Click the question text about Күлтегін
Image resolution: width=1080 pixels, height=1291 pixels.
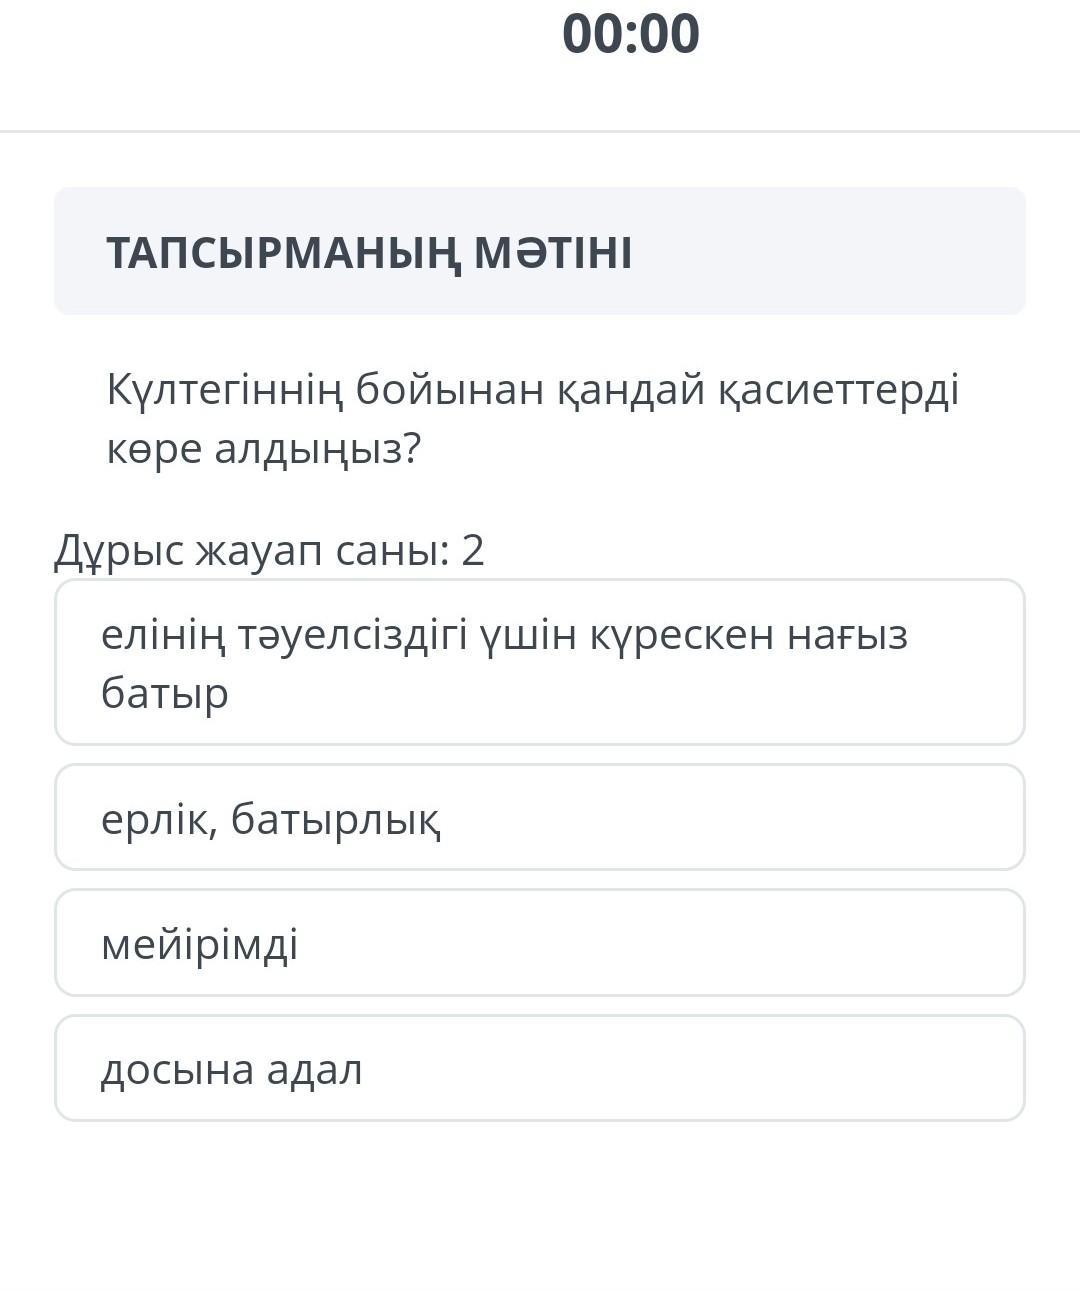[x=532, y=419]
